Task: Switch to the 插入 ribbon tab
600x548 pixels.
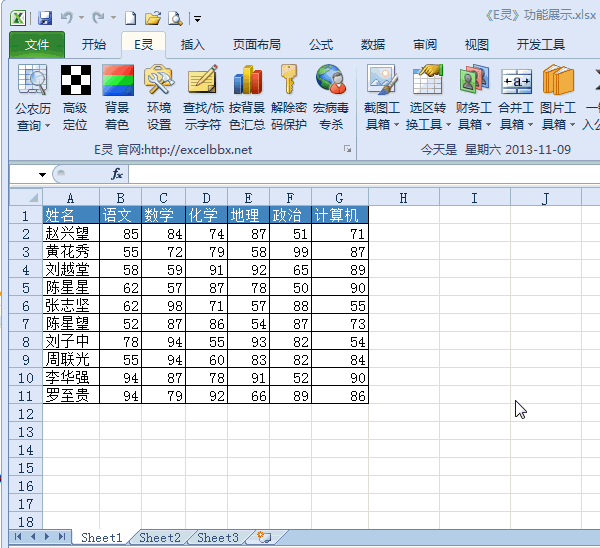Action: point(193,45)
